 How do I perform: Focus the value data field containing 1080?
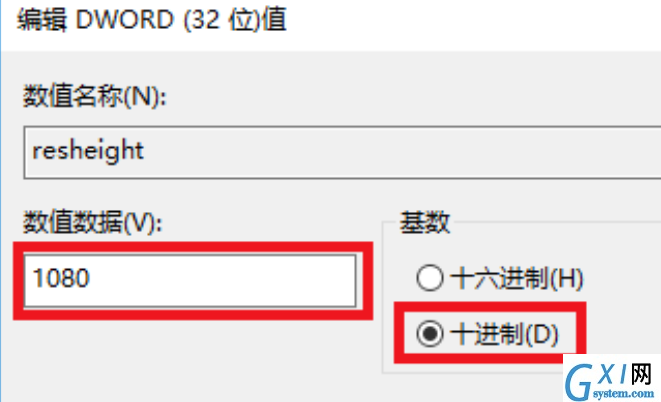click(190, 281)
